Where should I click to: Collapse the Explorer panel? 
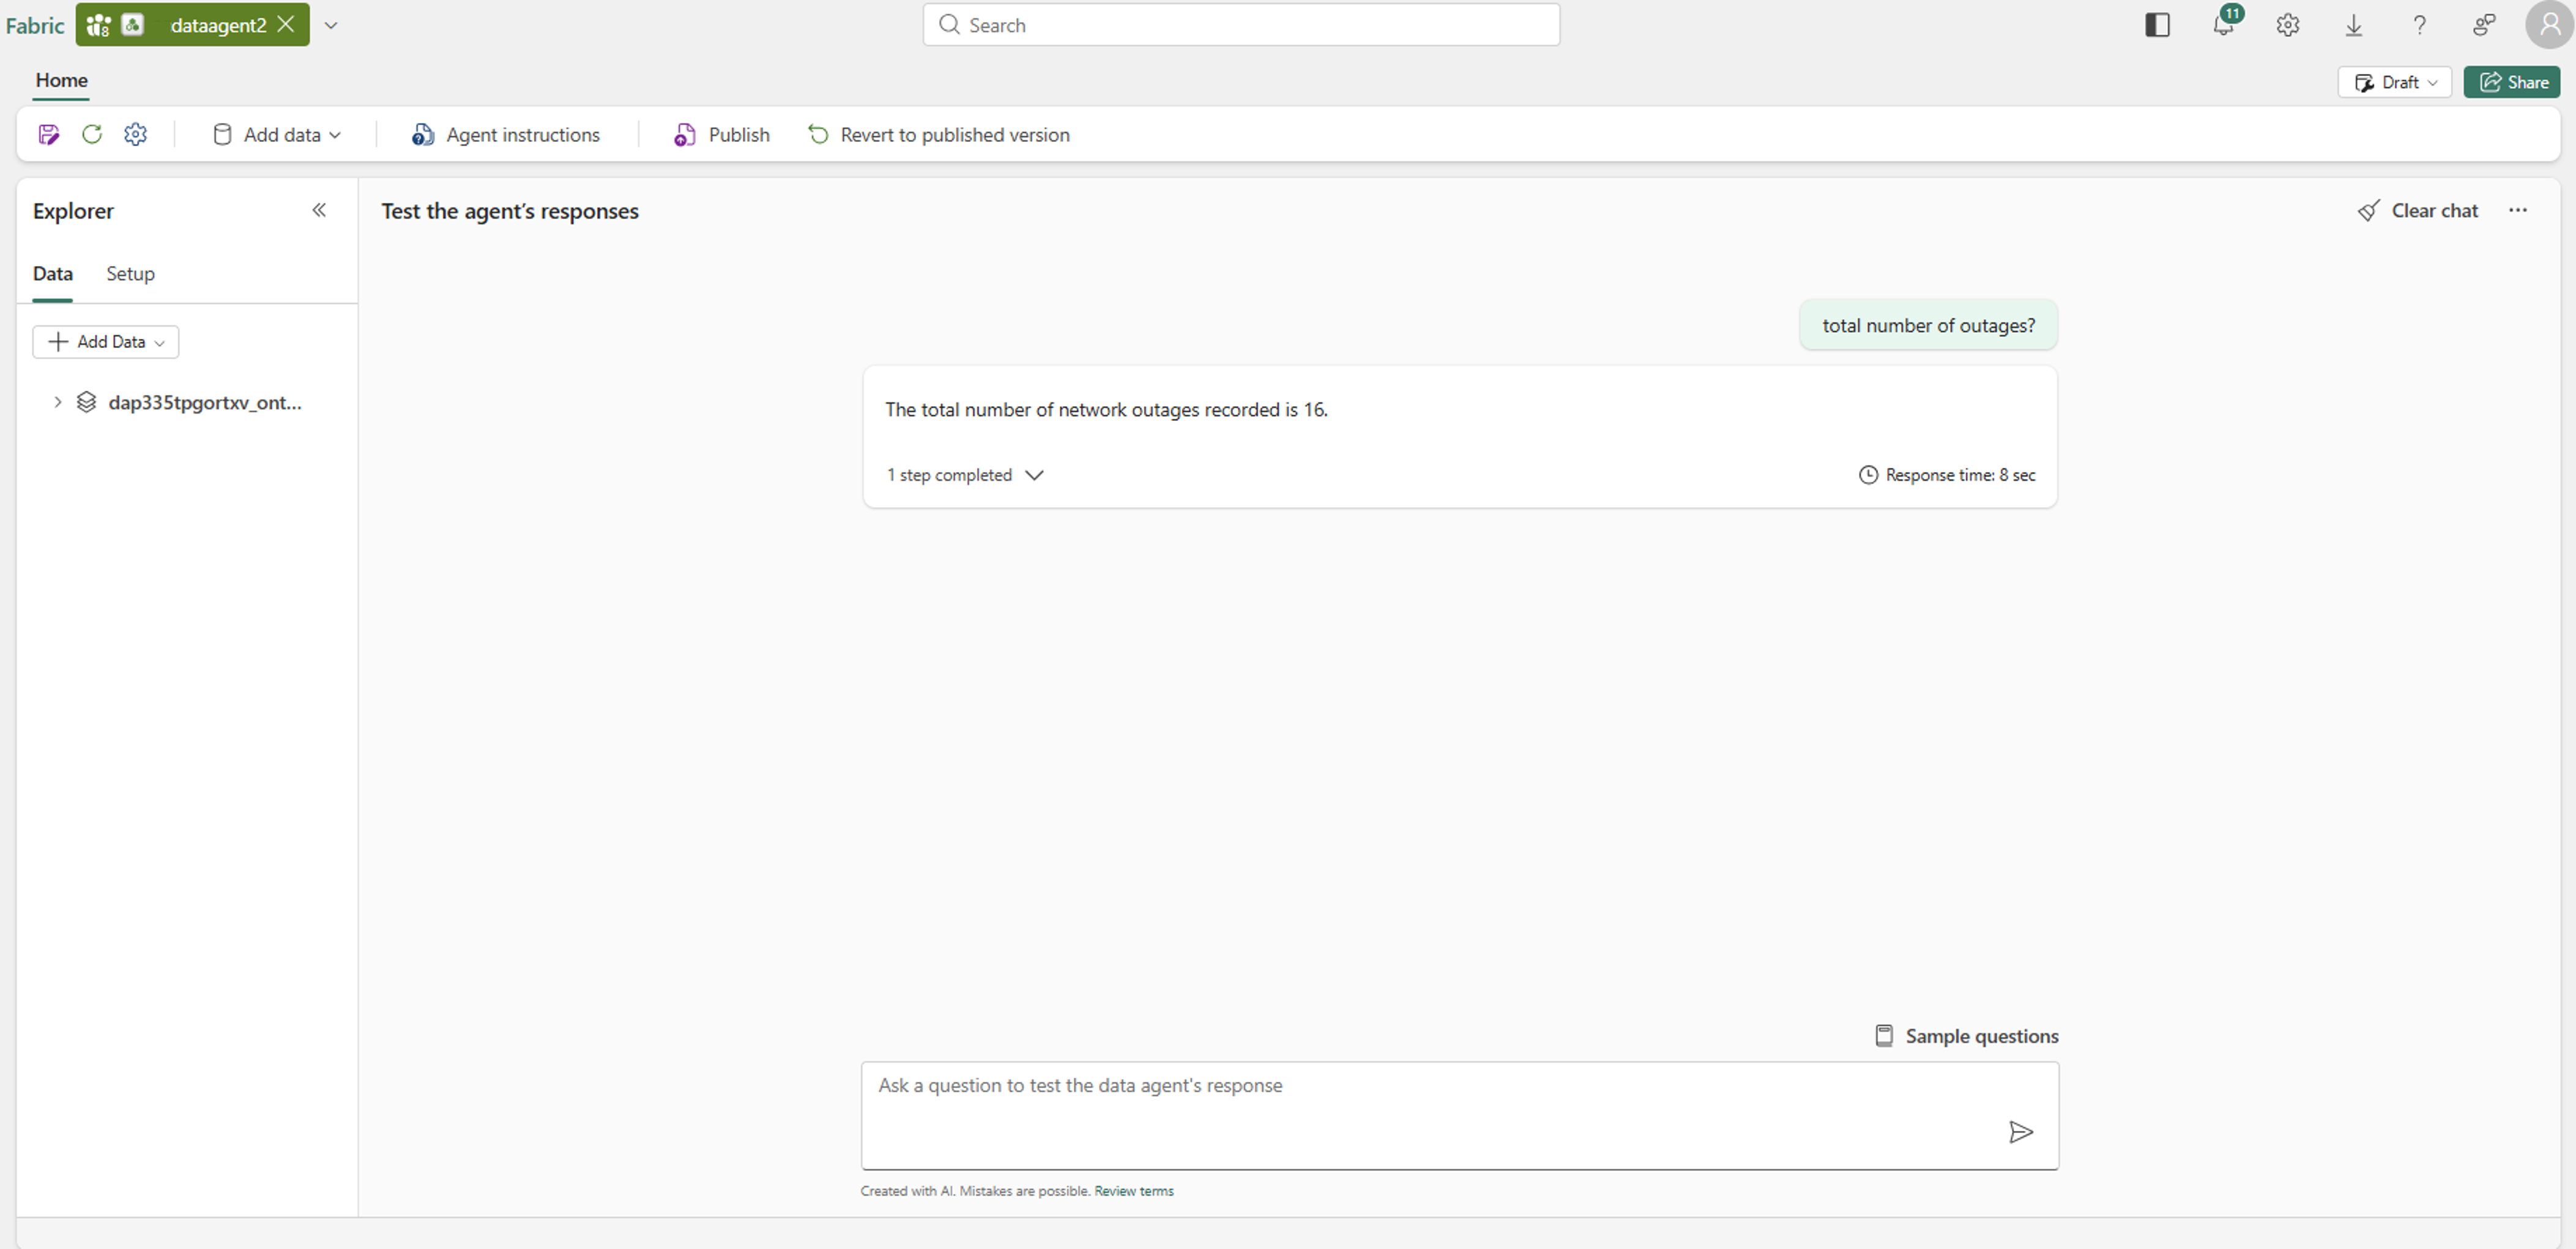click(320, 210)
